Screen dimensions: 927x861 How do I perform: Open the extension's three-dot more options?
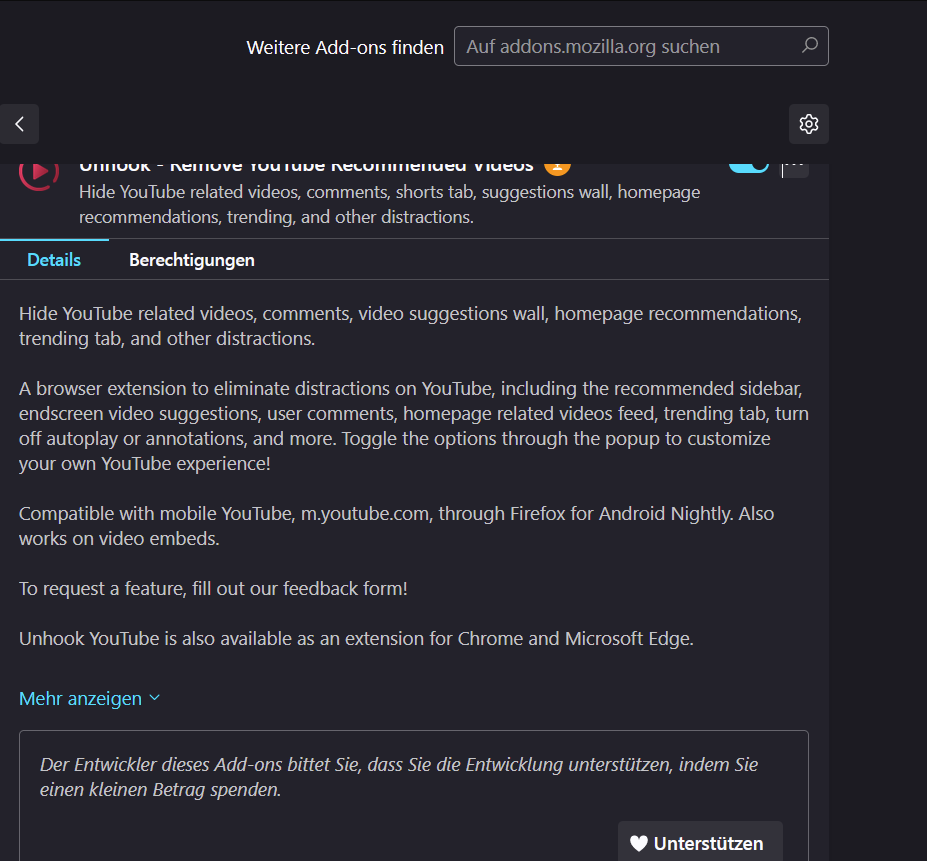pyautogui.click(x=795, y=166)
